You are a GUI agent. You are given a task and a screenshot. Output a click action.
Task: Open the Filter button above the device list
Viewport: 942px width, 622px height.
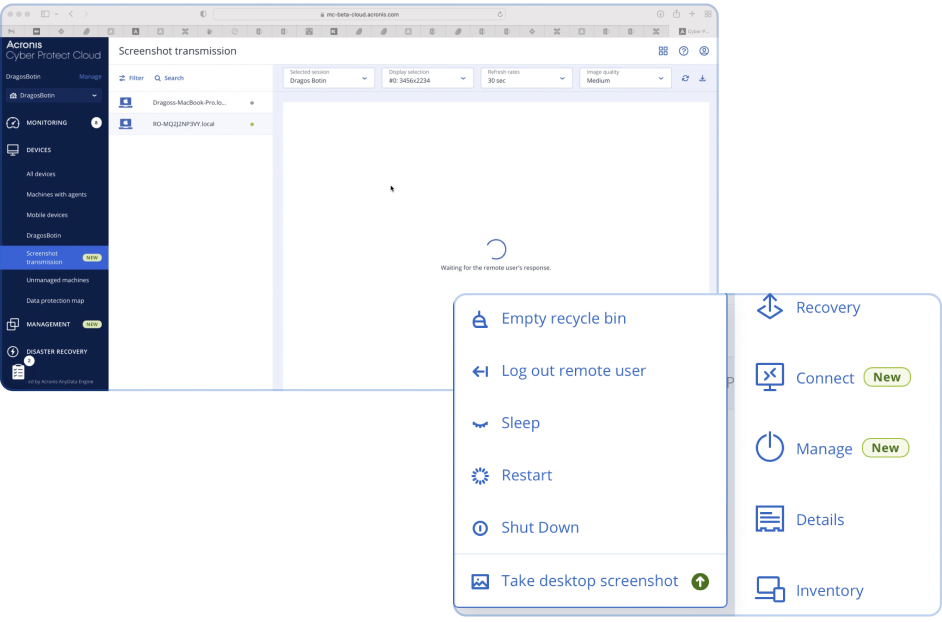coord(132,78)
